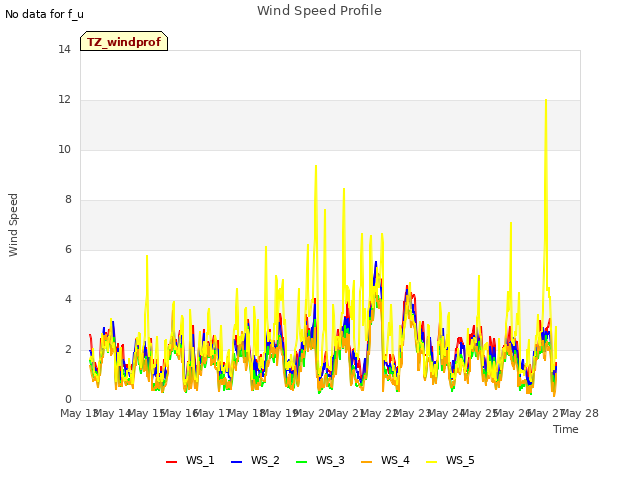Click the 'No data for f_u' message
Image resolution: width=640 pixels, height=480 pixels.
[44, 14]
